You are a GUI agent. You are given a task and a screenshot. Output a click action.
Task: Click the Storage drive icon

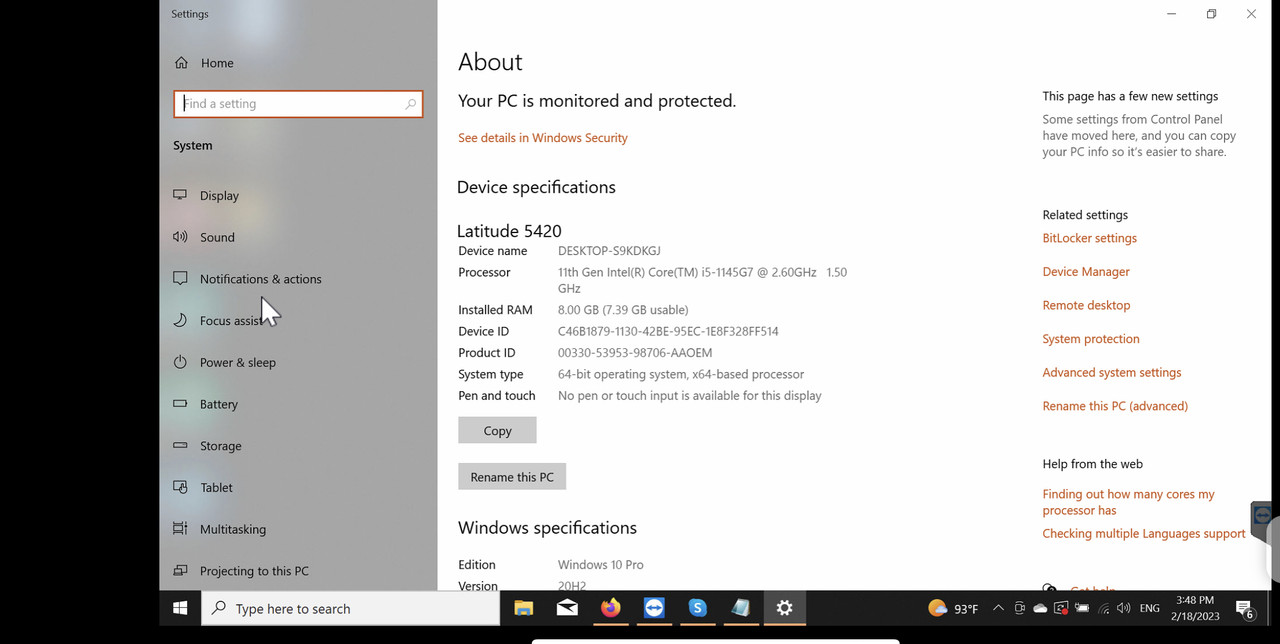pos(180,445)
